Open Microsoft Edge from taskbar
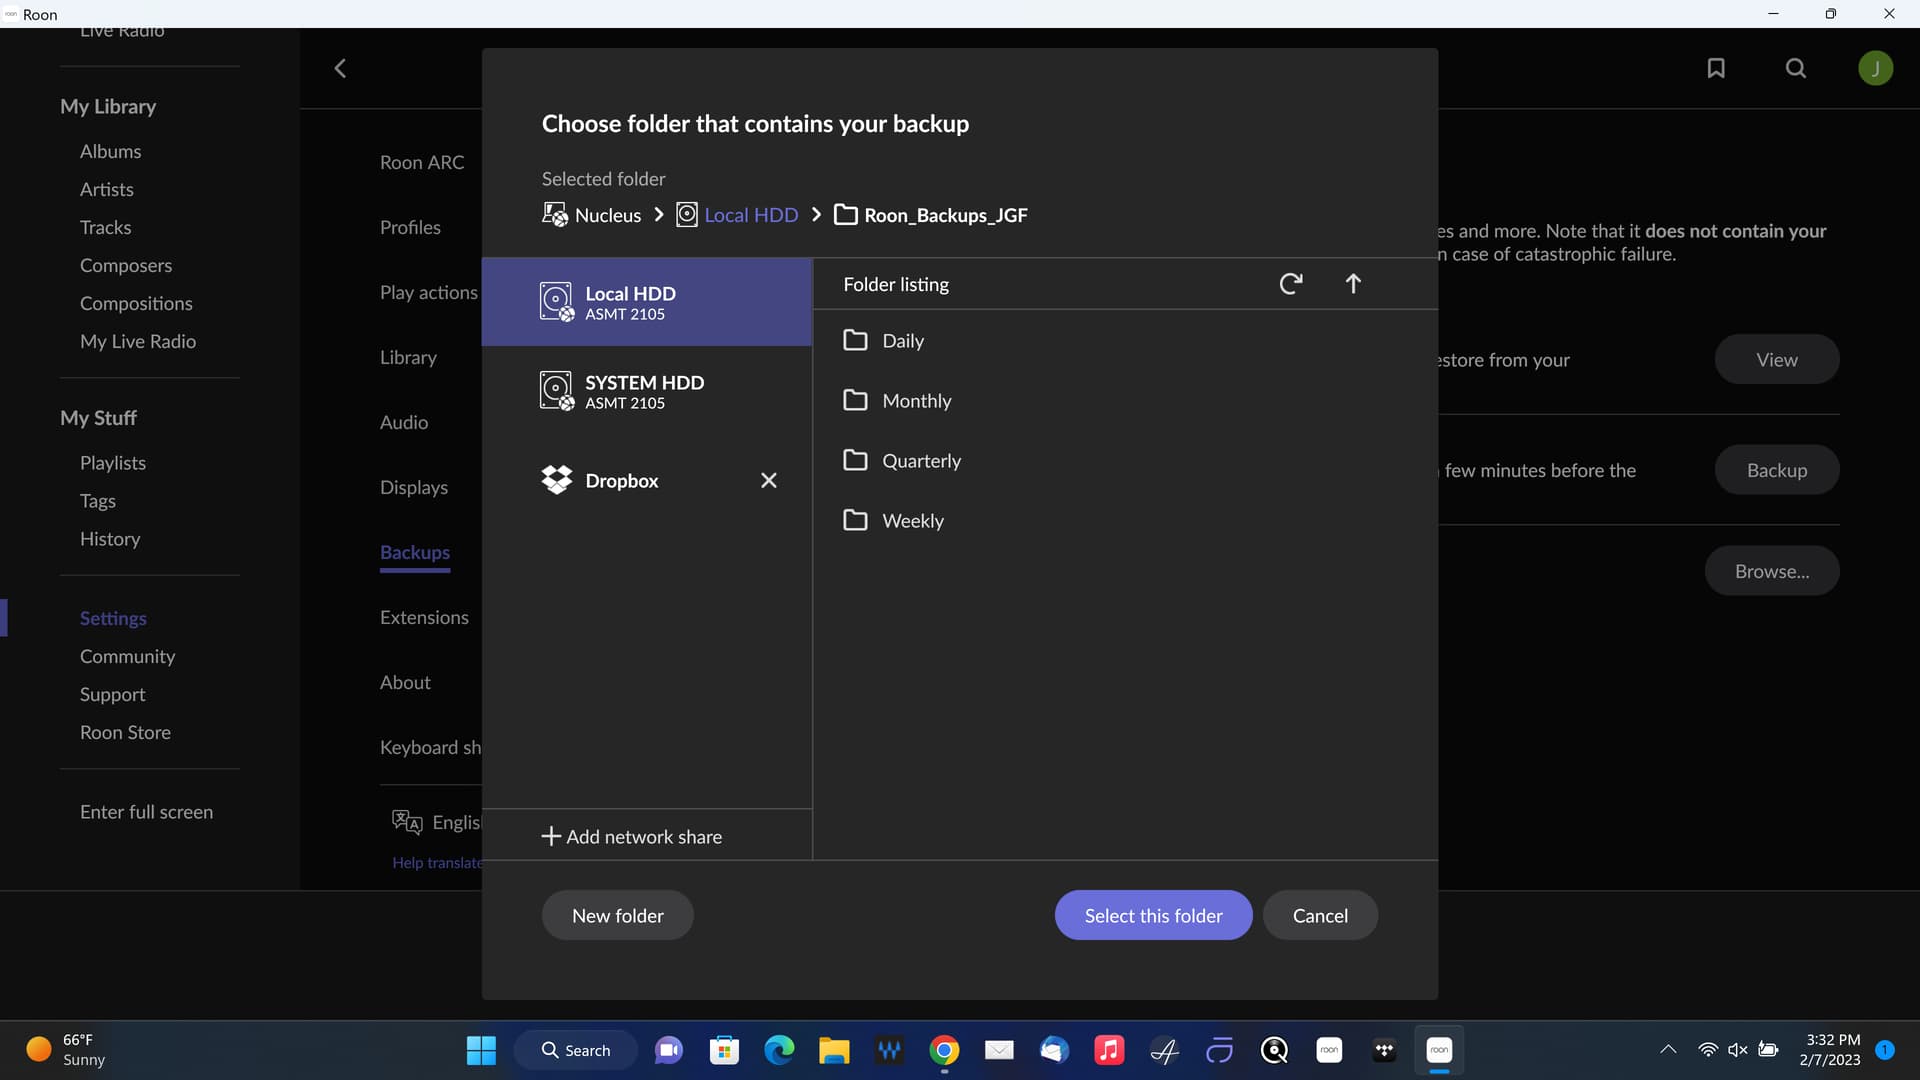This screenshot has height=1080, width=1920. coord(779,1050)
